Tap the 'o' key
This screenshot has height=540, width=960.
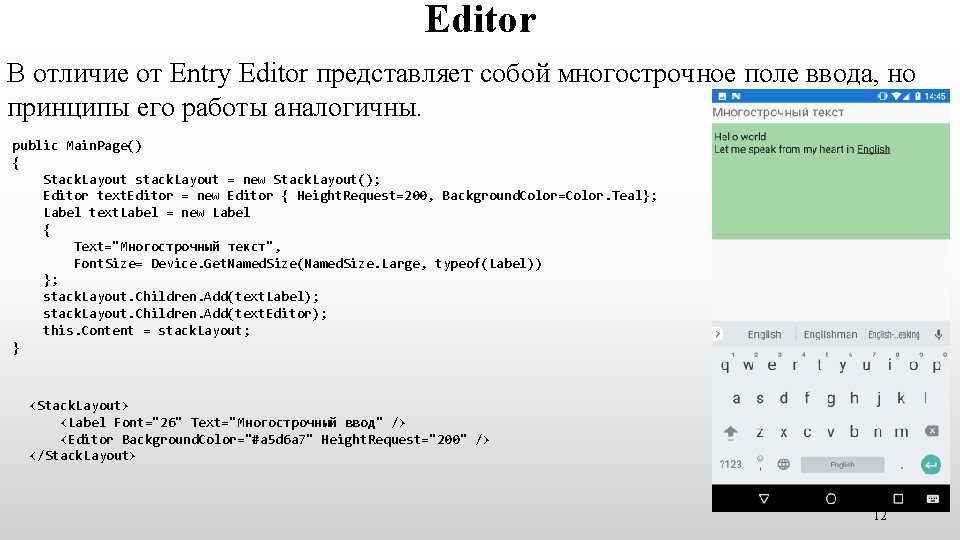coord(913,366)
